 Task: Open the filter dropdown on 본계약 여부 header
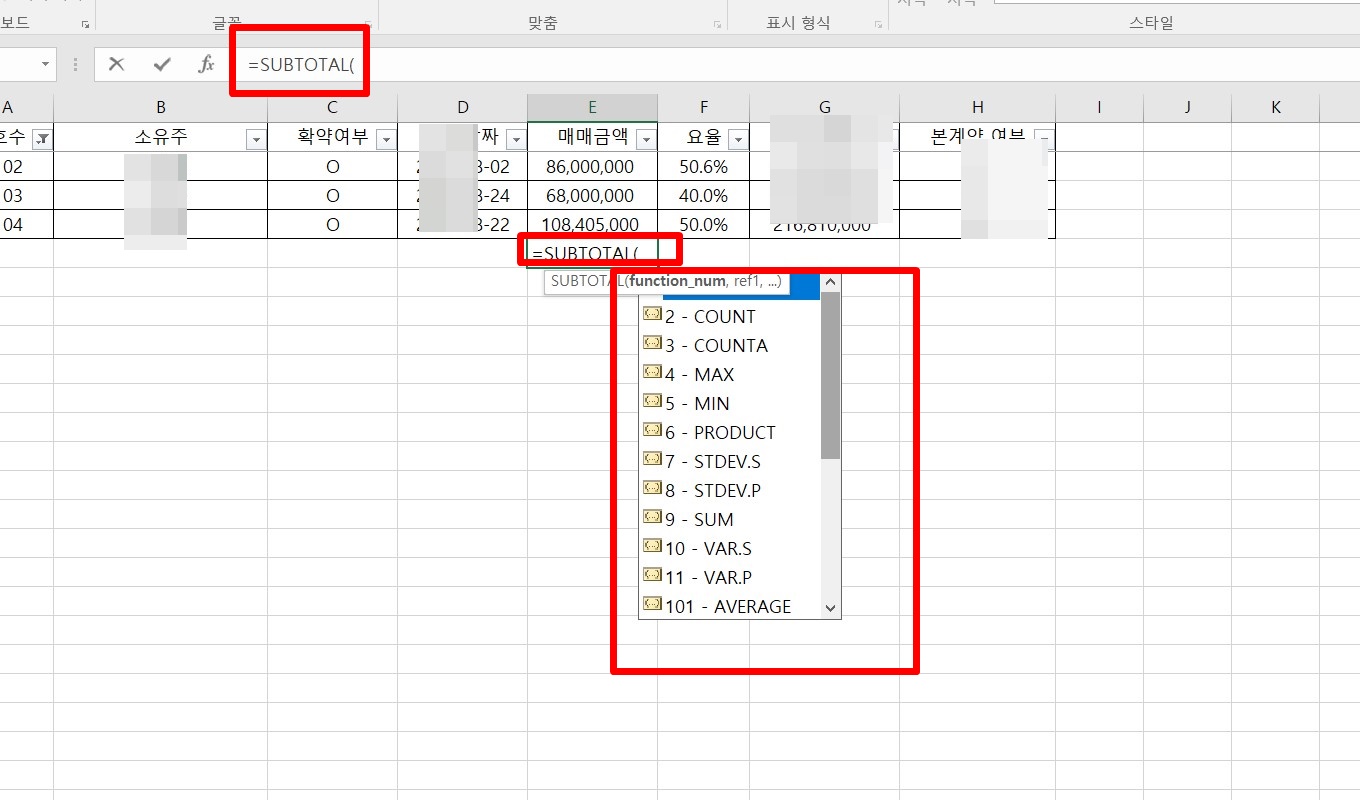[x=1044, y=139]
